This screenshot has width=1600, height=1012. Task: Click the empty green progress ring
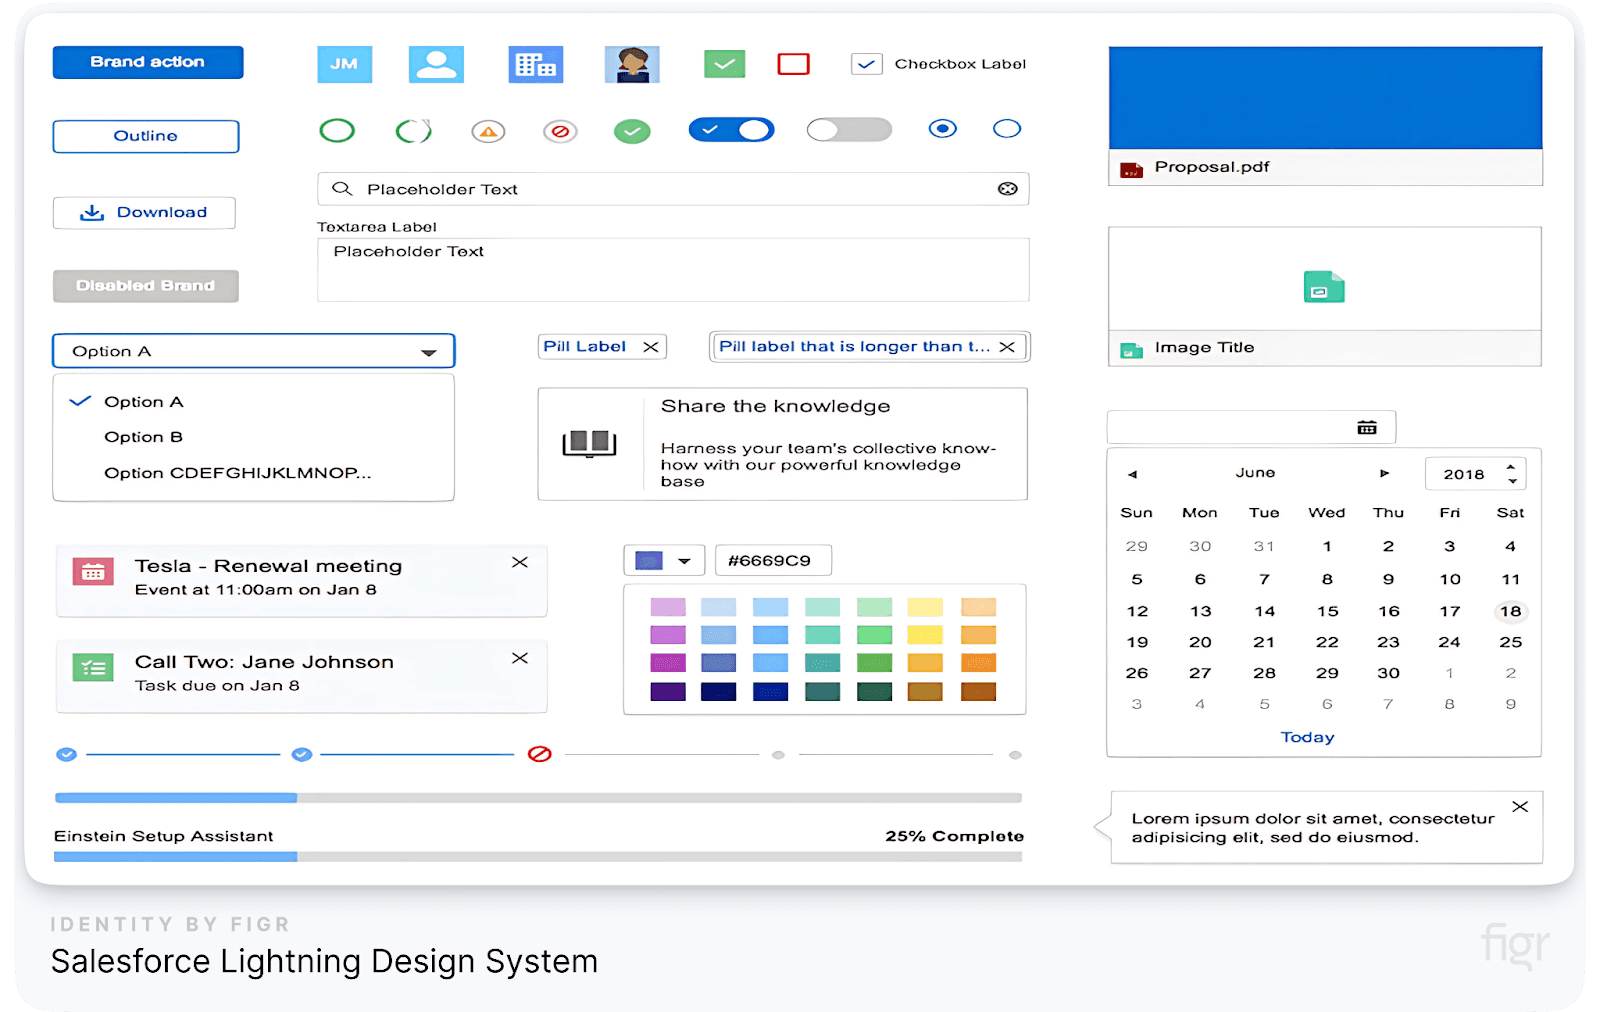click(337, 130)
